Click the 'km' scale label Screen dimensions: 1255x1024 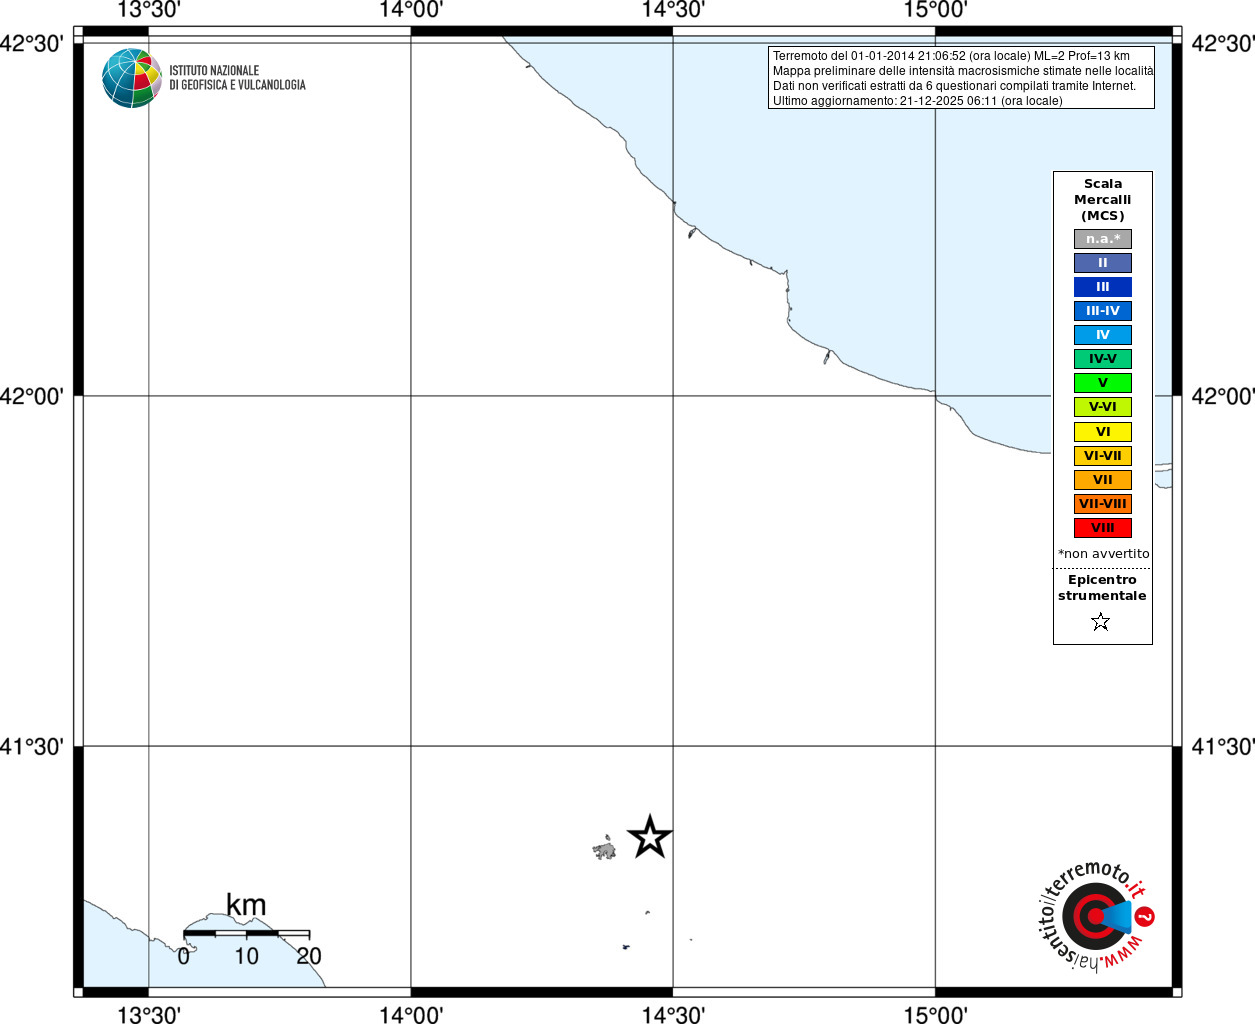click(246, 906)
